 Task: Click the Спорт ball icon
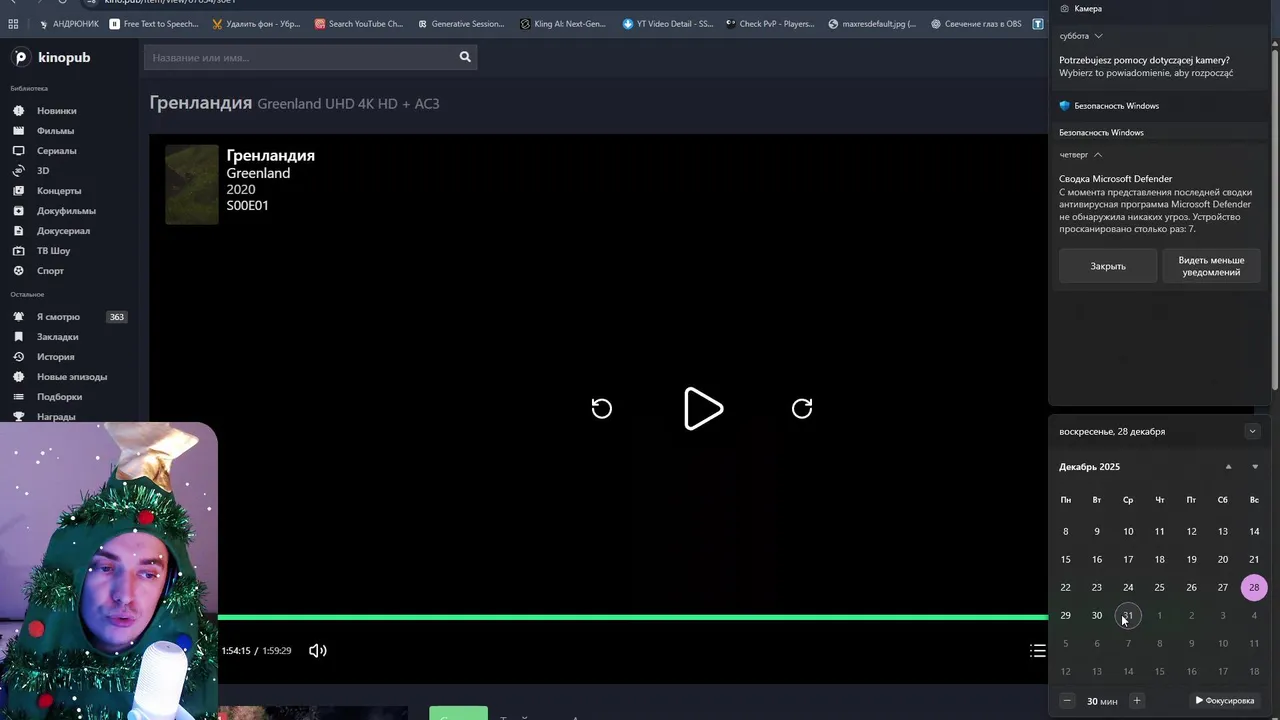18,271
